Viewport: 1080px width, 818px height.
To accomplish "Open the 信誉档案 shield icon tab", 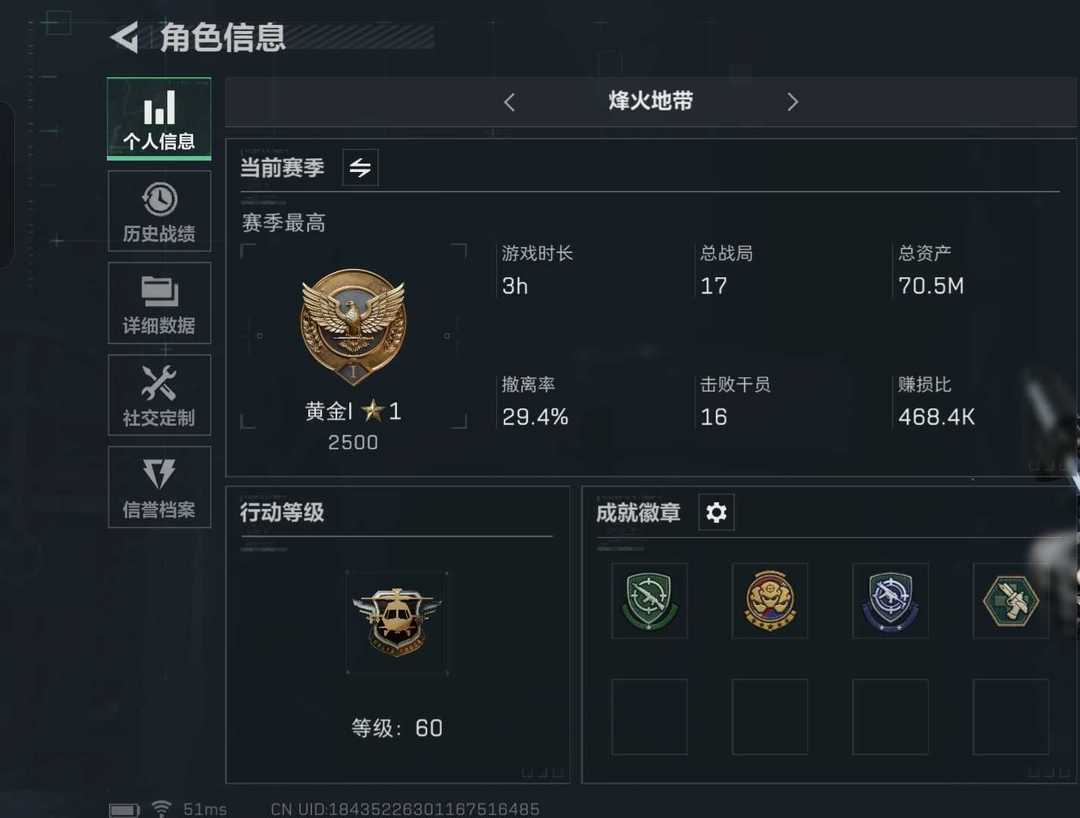I will click(159, 487).
